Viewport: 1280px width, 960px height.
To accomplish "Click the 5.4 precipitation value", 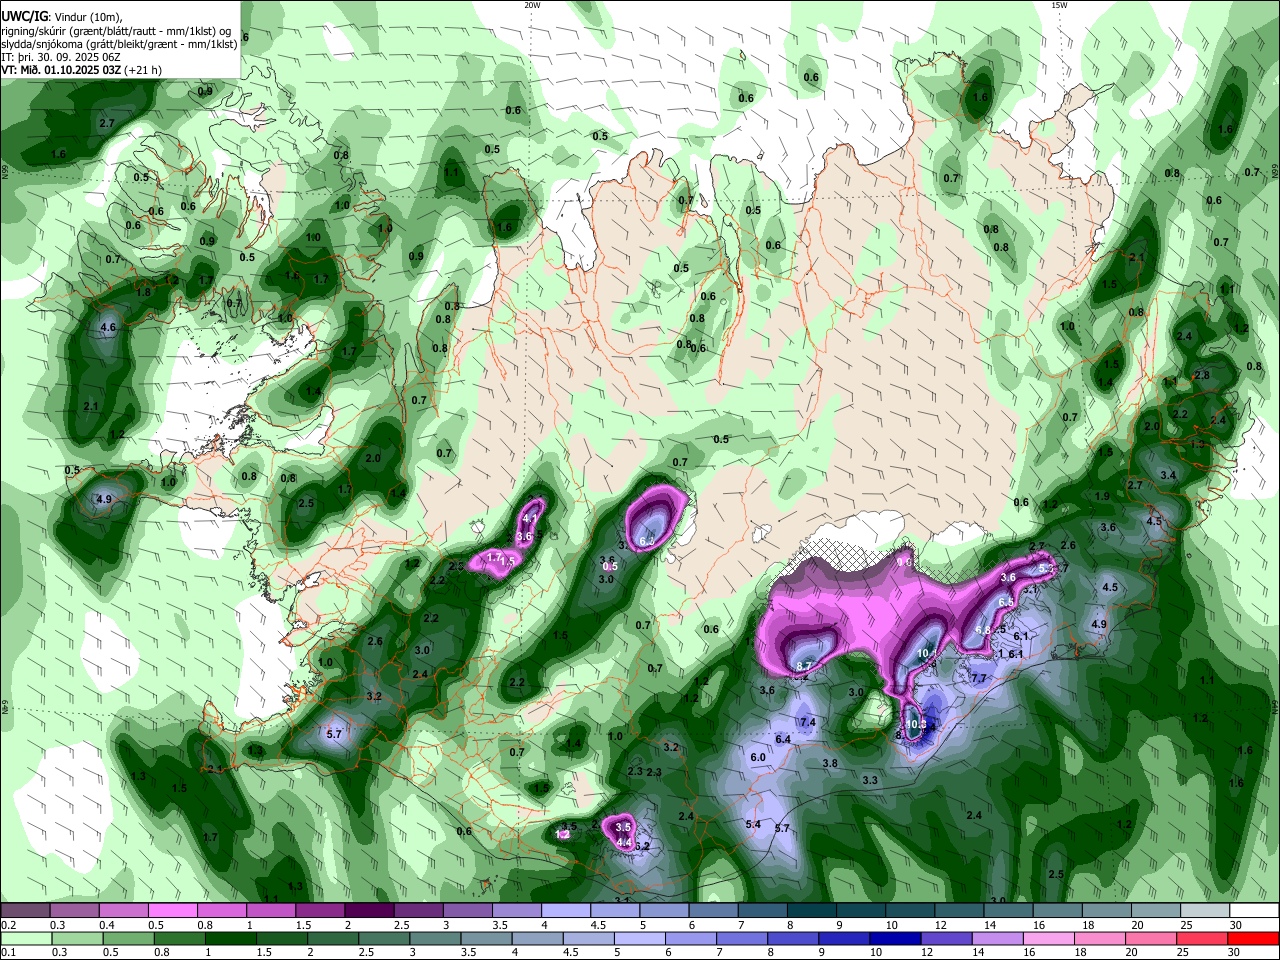I will [753, 824].
